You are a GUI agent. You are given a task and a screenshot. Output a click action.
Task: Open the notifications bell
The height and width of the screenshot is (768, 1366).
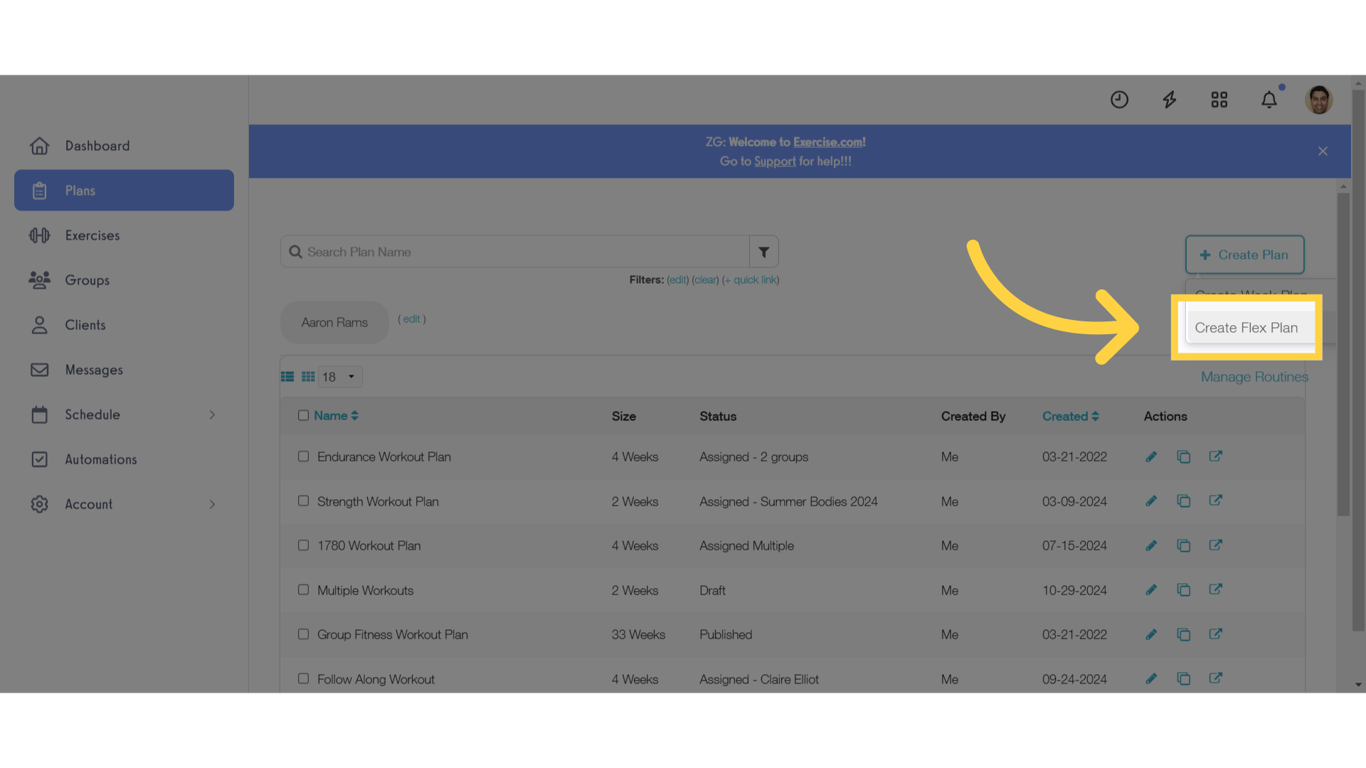coord(1269,99)
